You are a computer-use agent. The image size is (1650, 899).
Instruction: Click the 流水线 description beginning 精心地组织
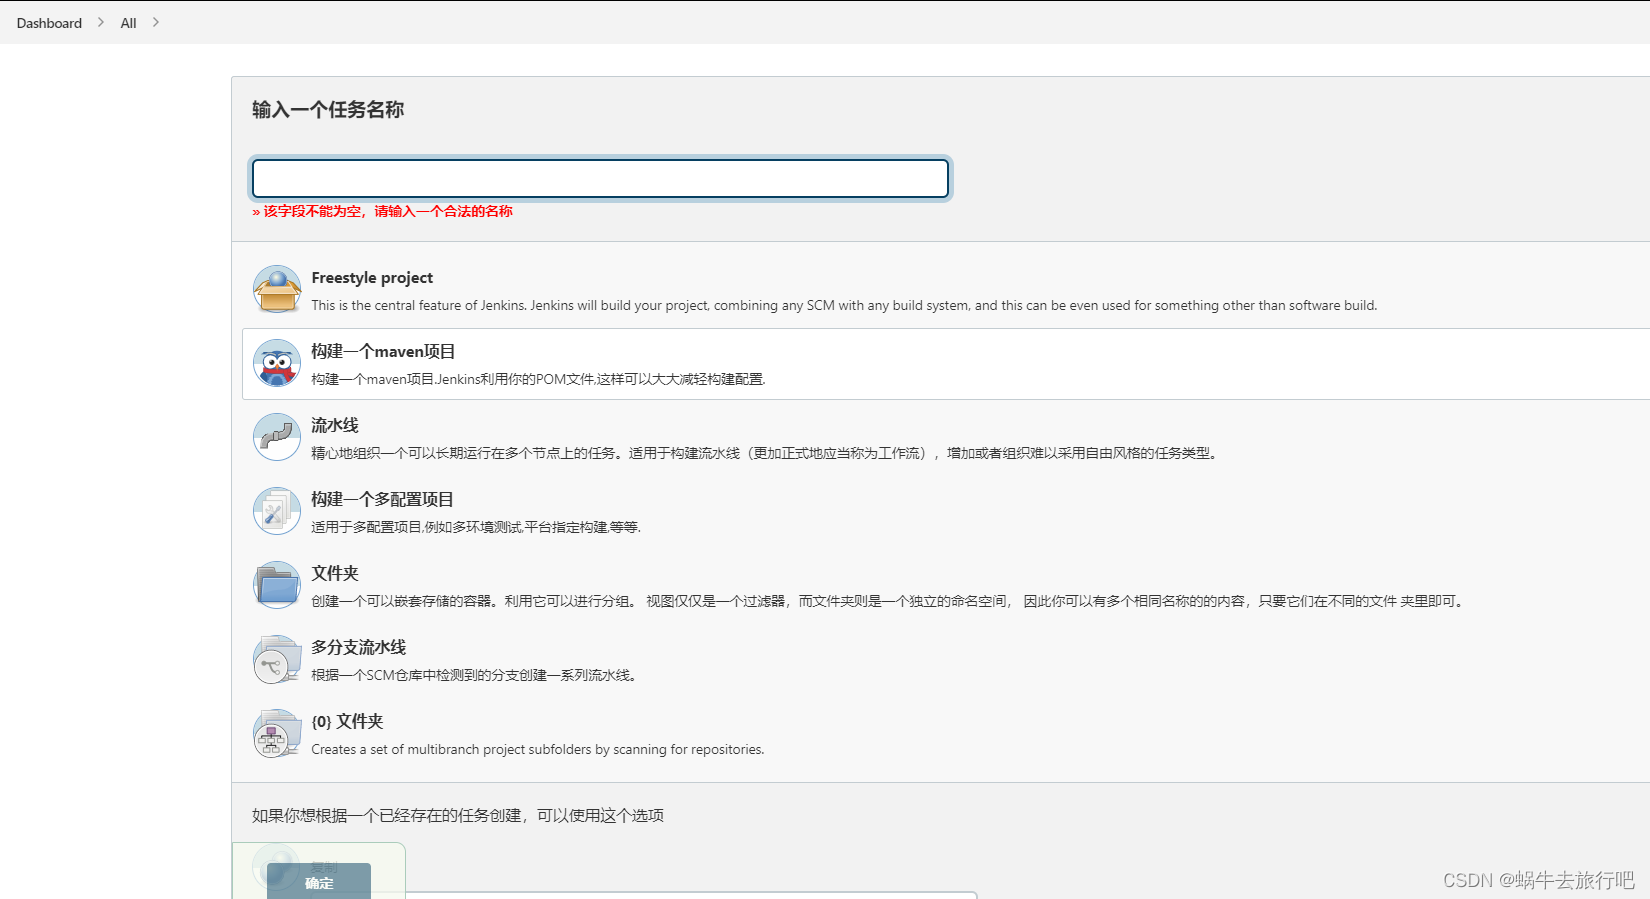(765, 454)
